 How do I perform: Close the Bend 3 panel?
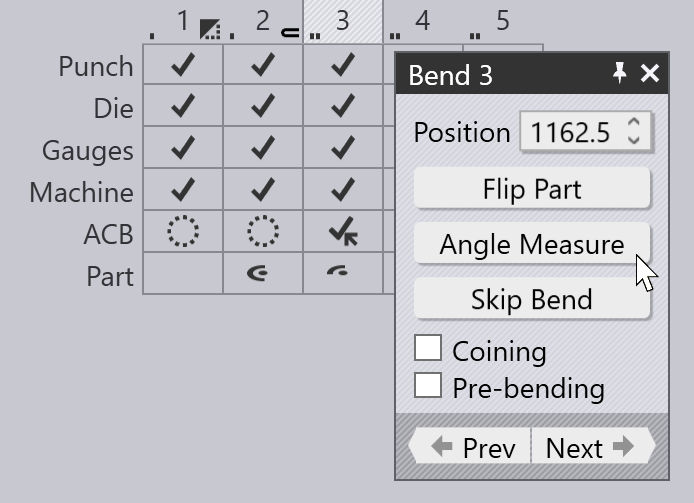(650, 73)
